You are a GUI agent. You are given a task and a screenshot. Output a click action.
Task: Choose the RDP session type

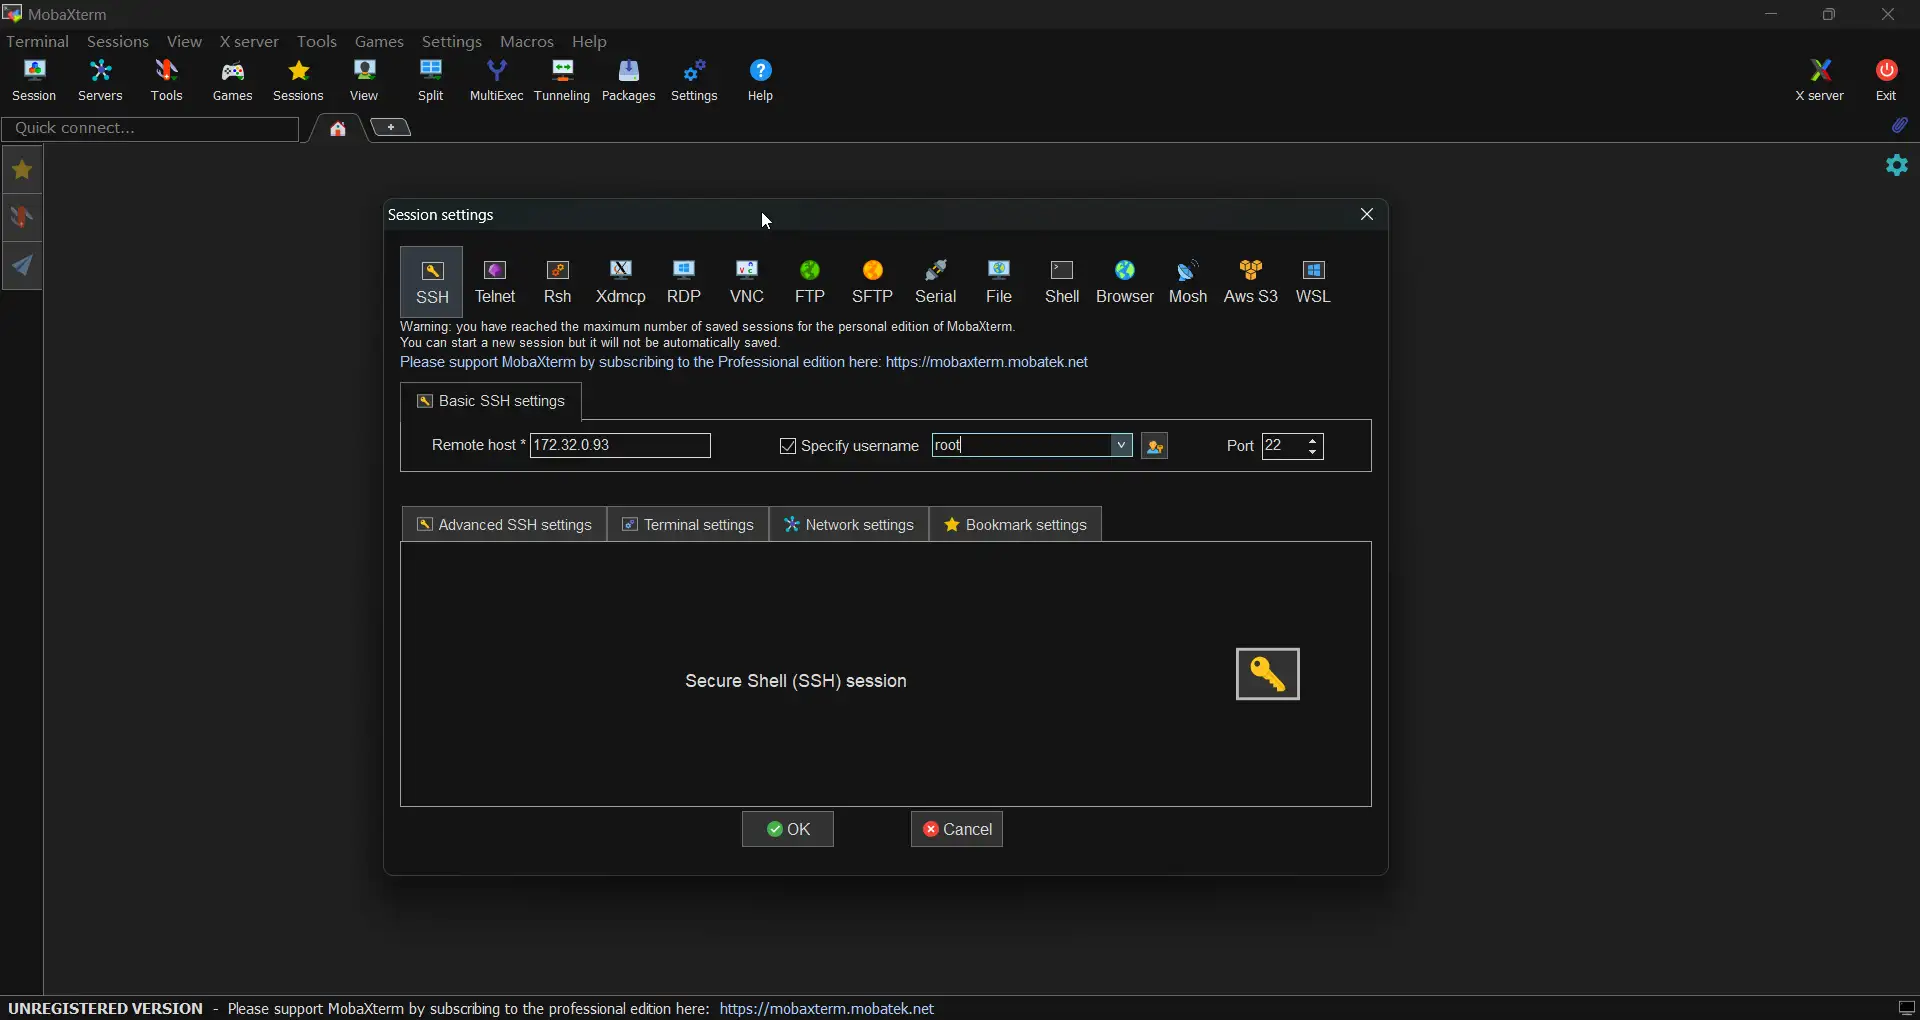coord(684,283)
